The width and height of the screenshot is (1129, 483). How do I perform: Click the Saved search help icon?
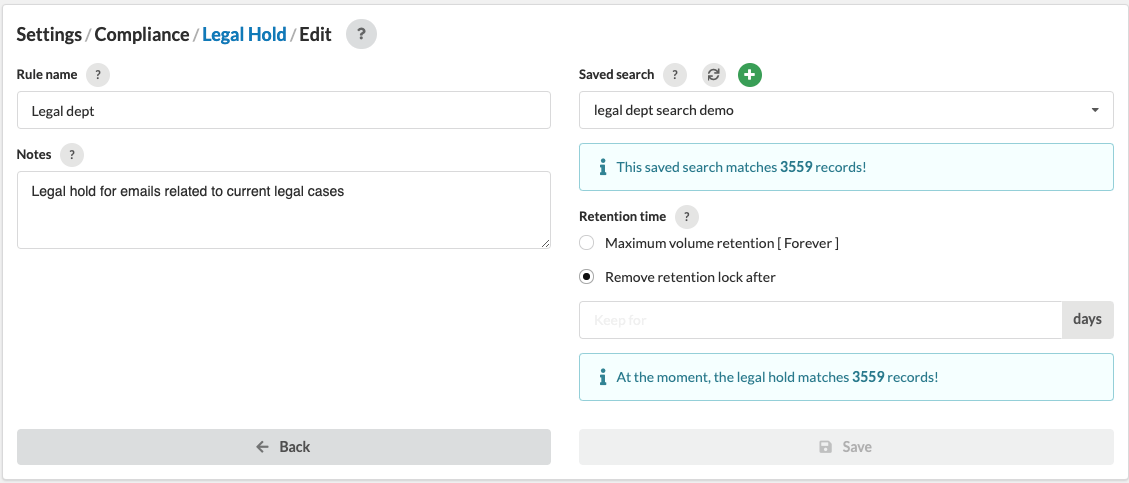675,75
